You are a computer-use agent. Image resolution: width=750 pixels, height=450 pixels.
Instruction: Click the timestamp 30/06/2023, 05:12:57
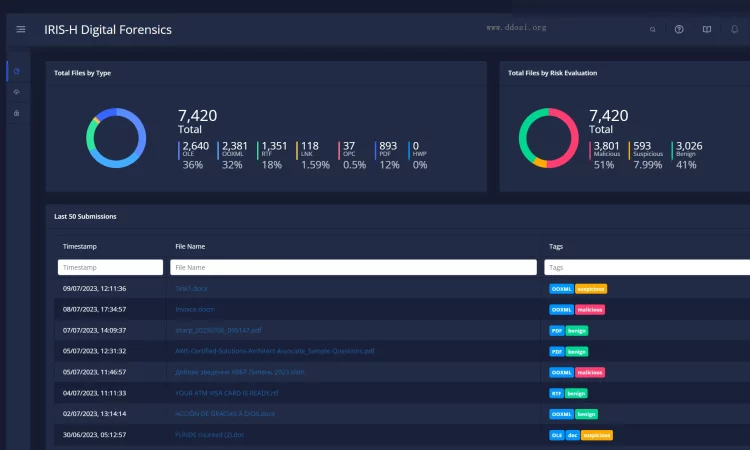(x=94, y=435)
